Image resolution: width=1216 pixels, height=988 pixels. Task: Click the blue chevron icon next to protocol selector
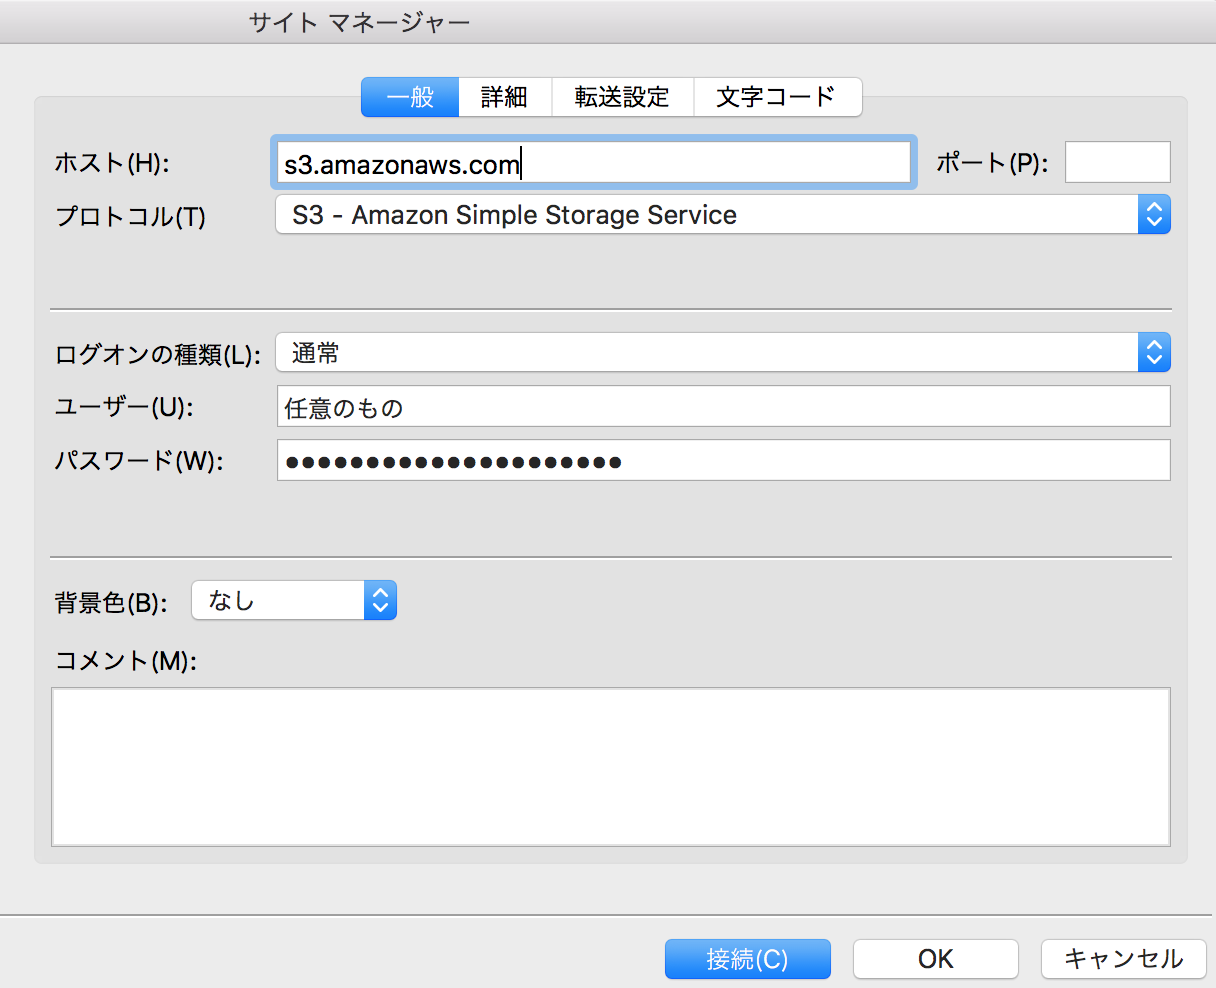[1155, 214]
